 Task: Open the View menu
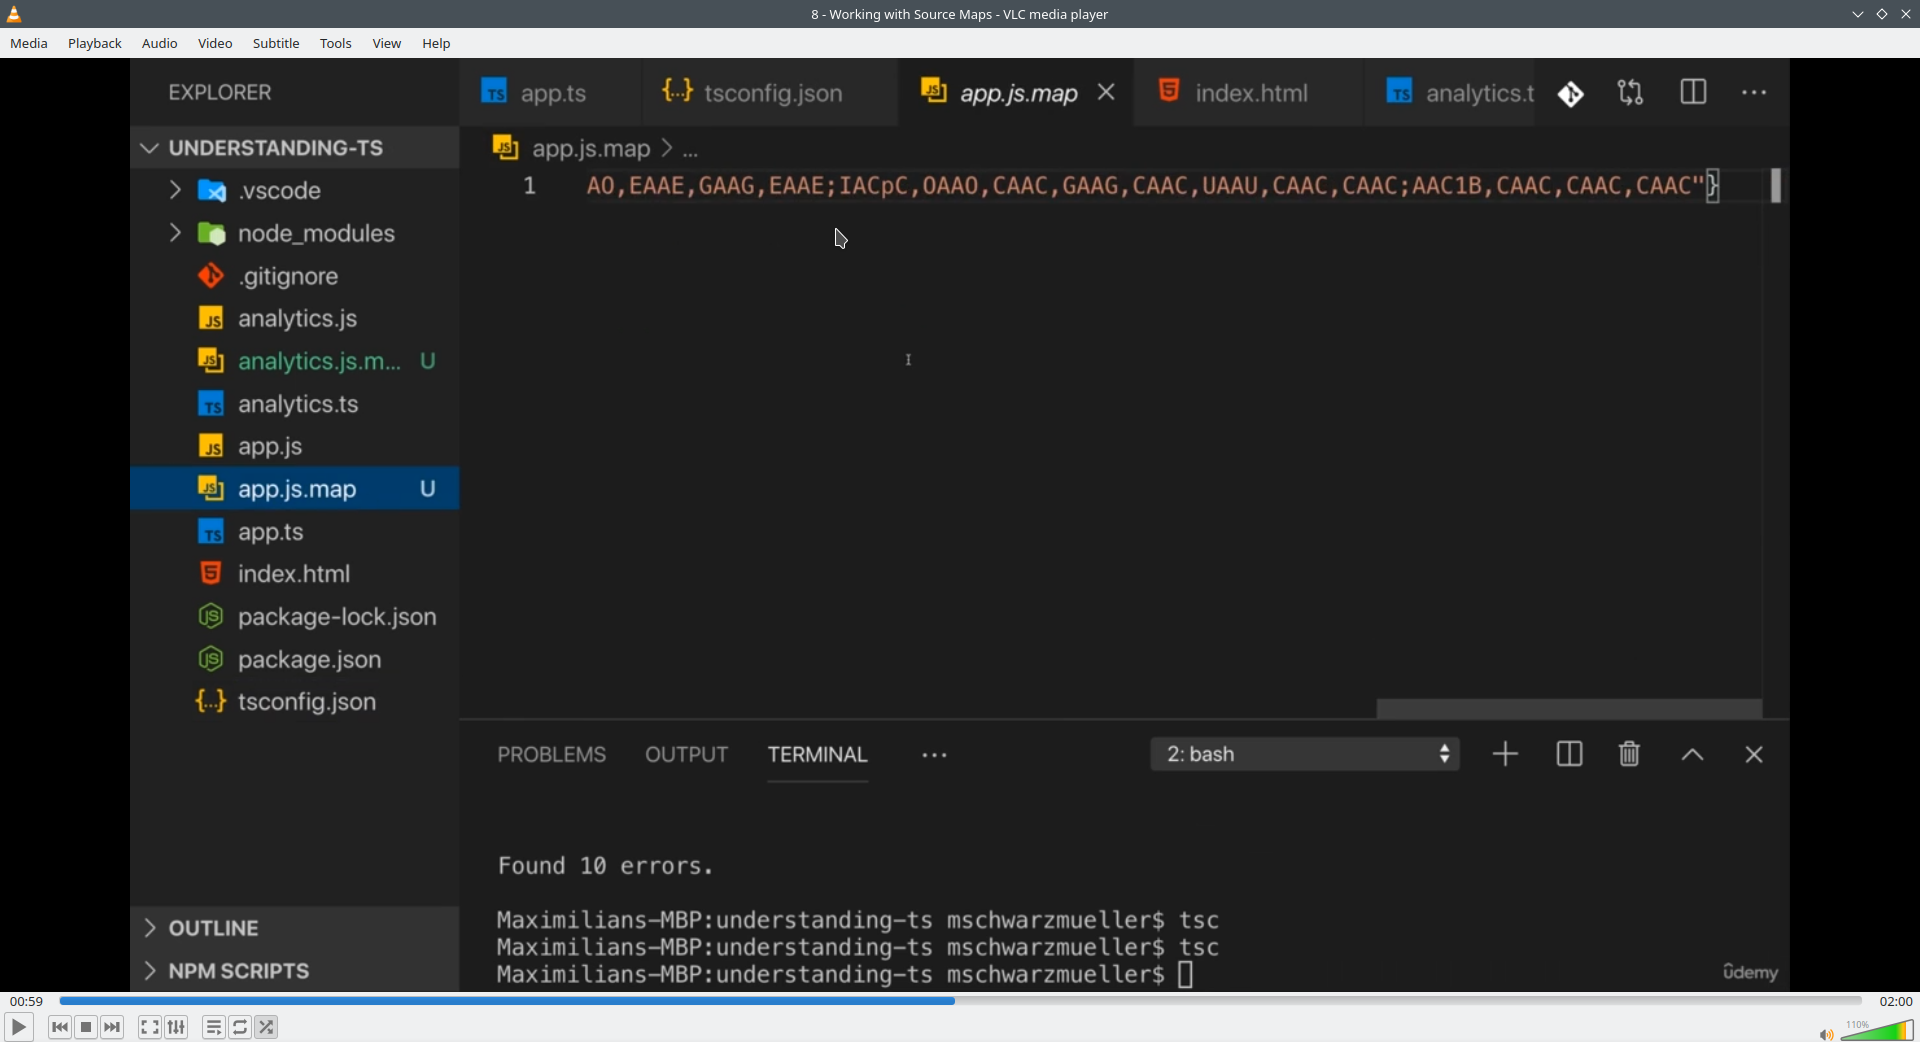tap(387, 44)
